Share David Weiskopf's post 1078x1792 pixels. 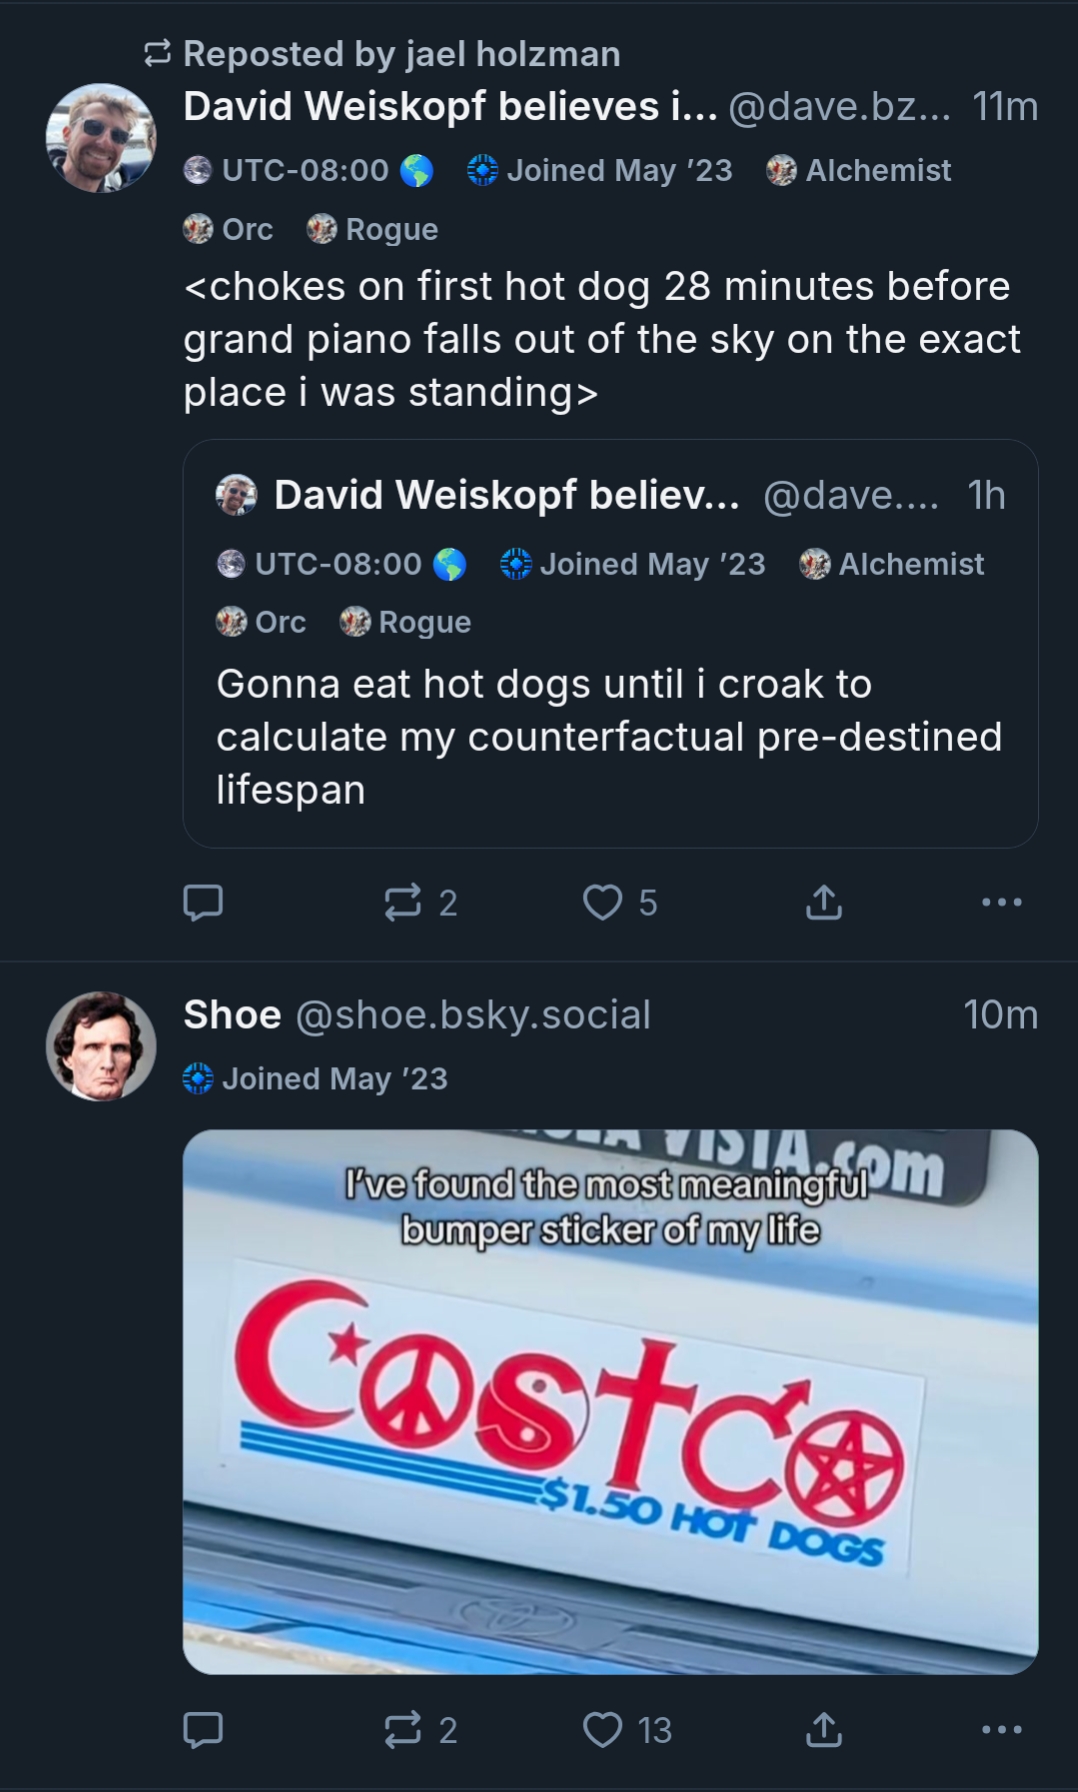(x=823, y=902)
